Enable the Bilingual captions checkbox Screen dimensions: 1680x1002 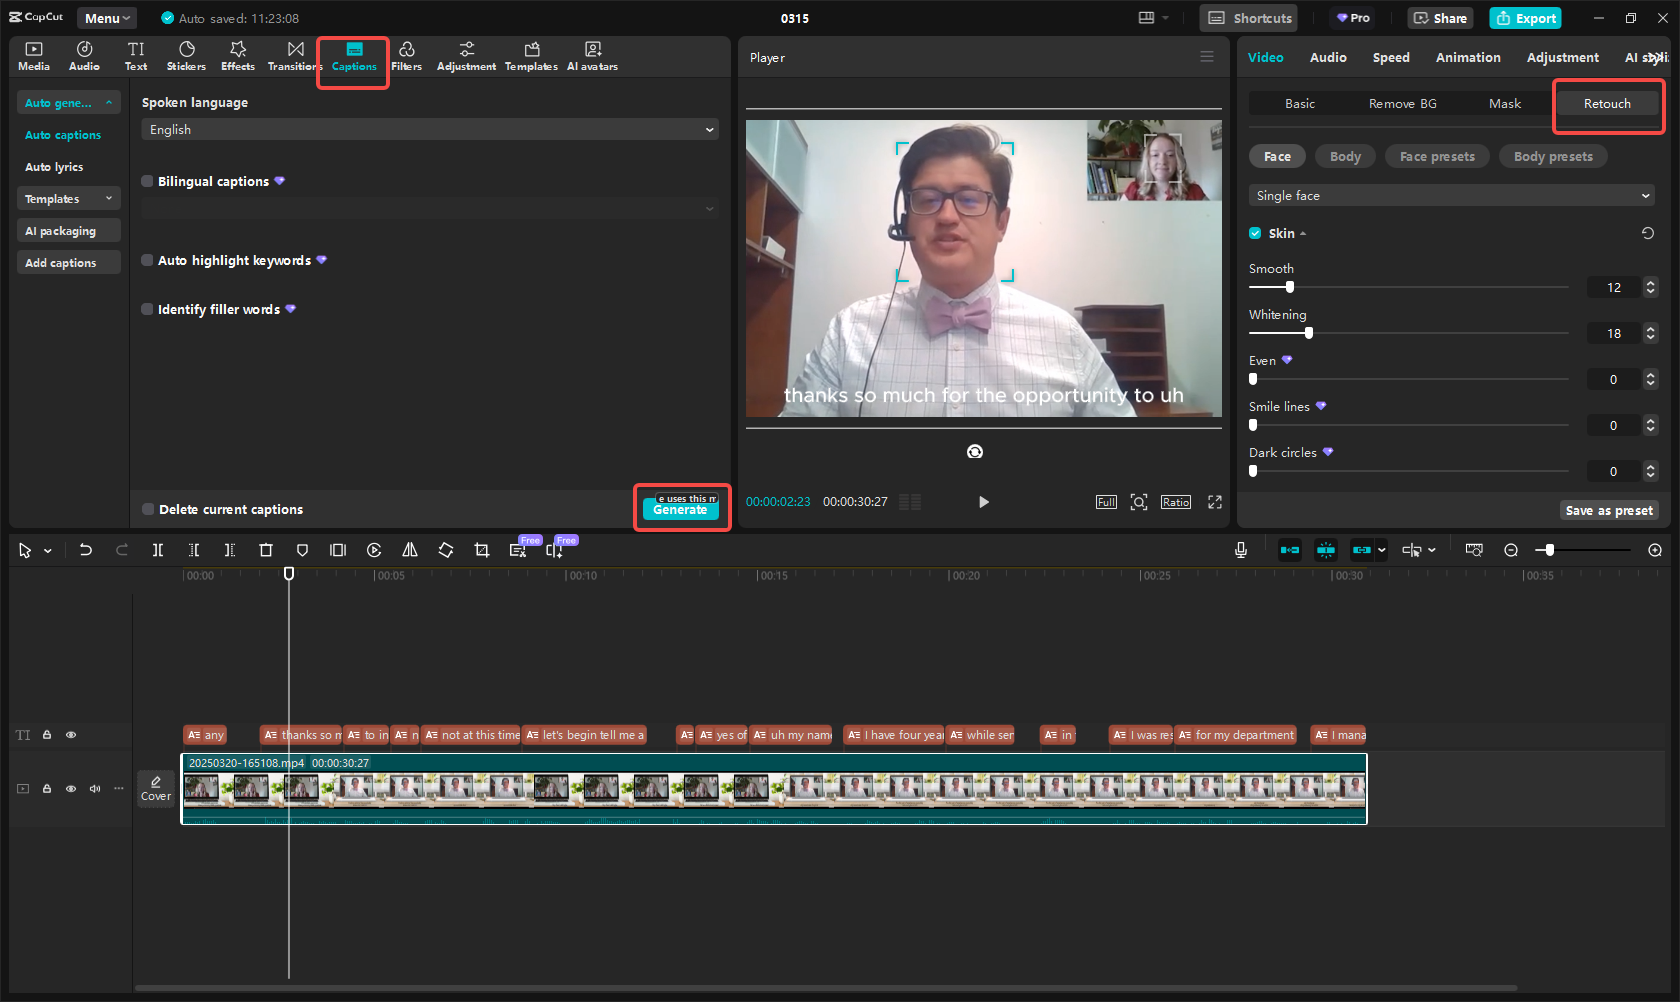point(147,181)
